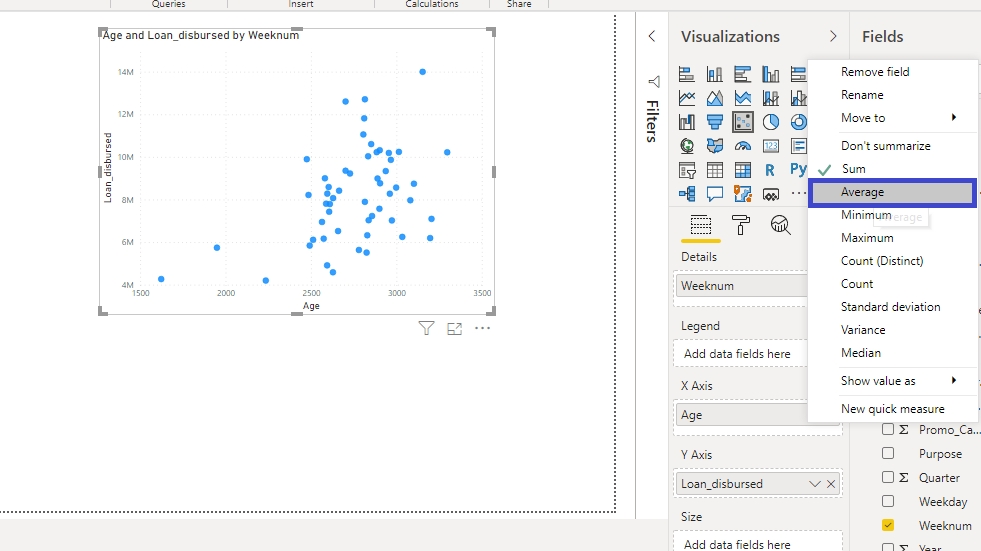
Task: Select the R script visual icon
Action: tap(771, 170)
